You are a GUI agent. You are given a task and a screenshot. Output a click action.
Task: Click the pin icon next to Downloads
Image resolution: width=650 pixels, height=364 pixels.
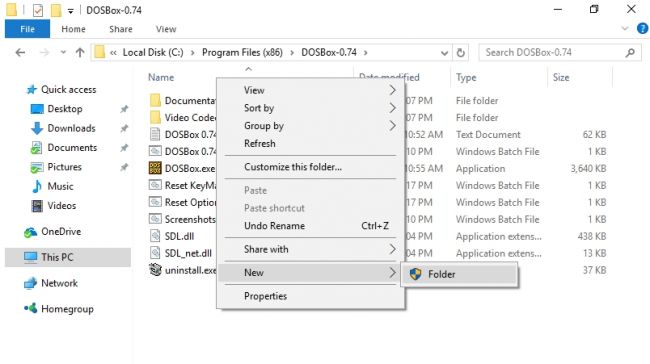[124, 129]
